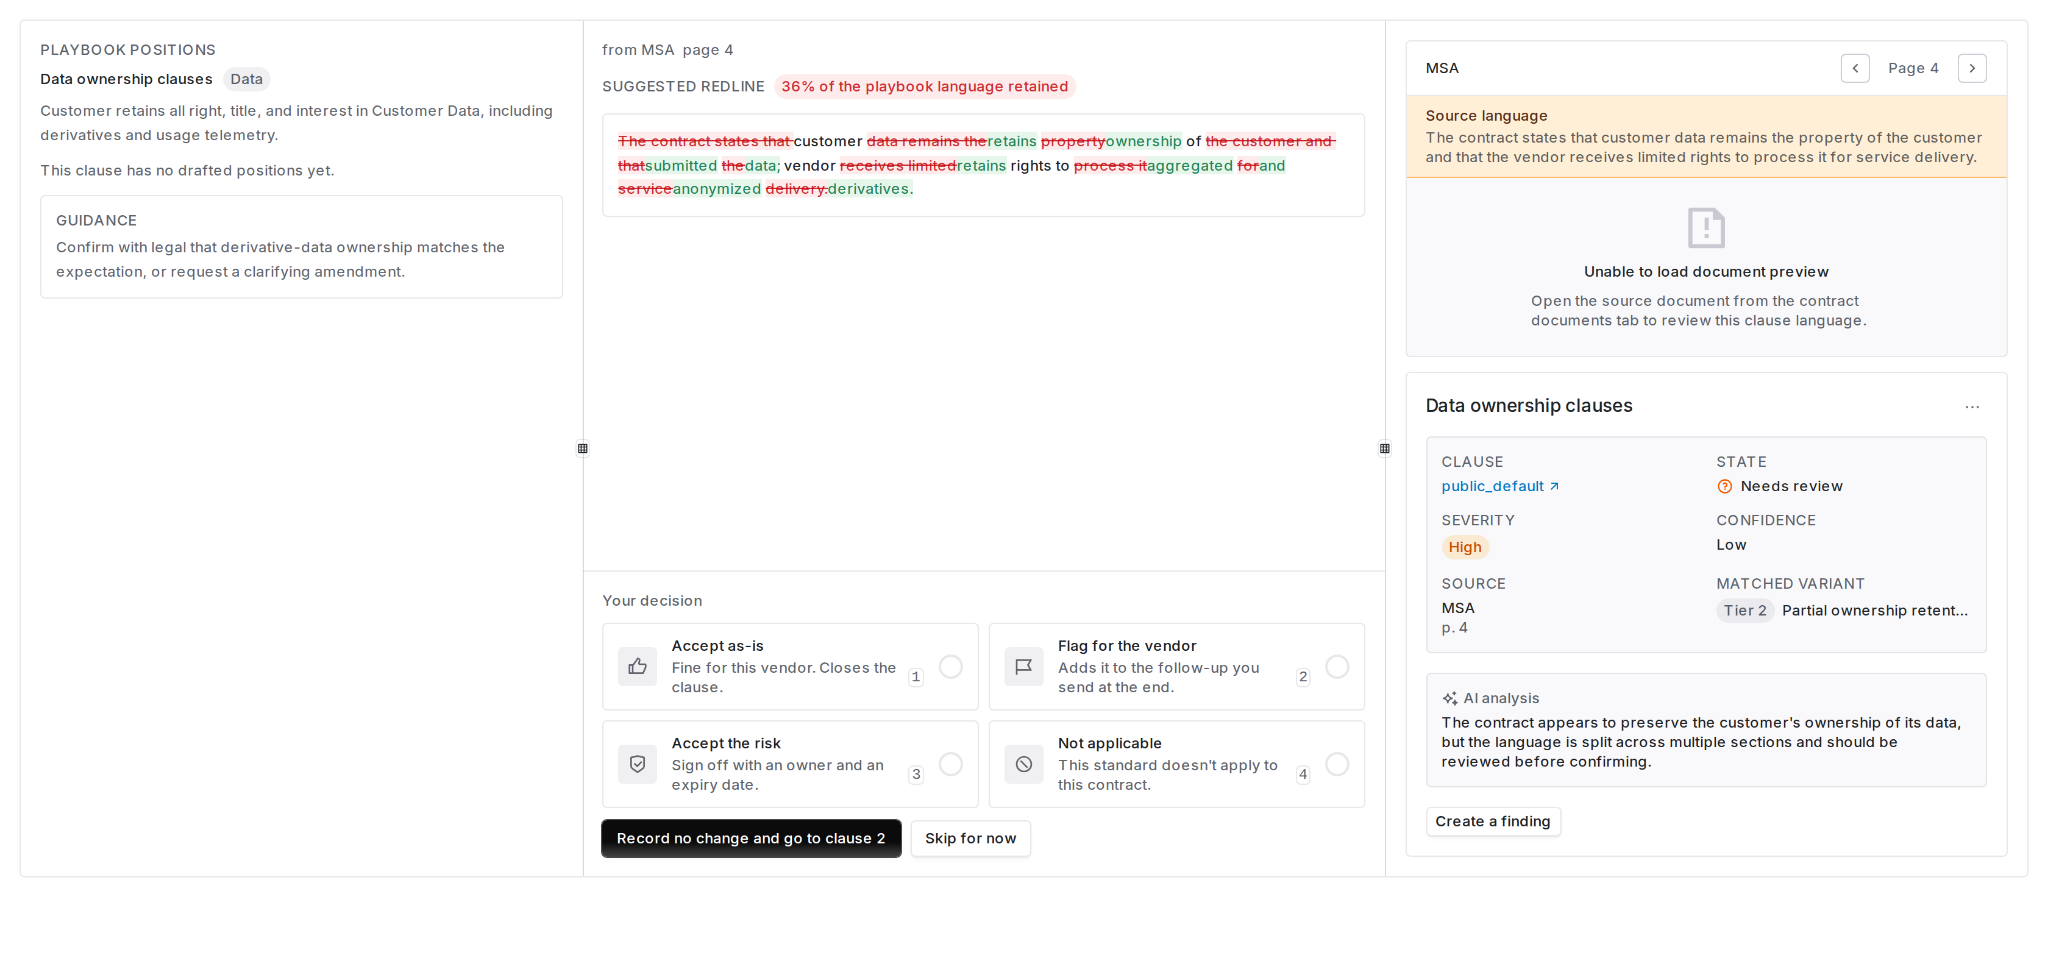Click the shortcut key 1 hint
This screenshot has height=975, width=2048.
[x=915, y=678]
